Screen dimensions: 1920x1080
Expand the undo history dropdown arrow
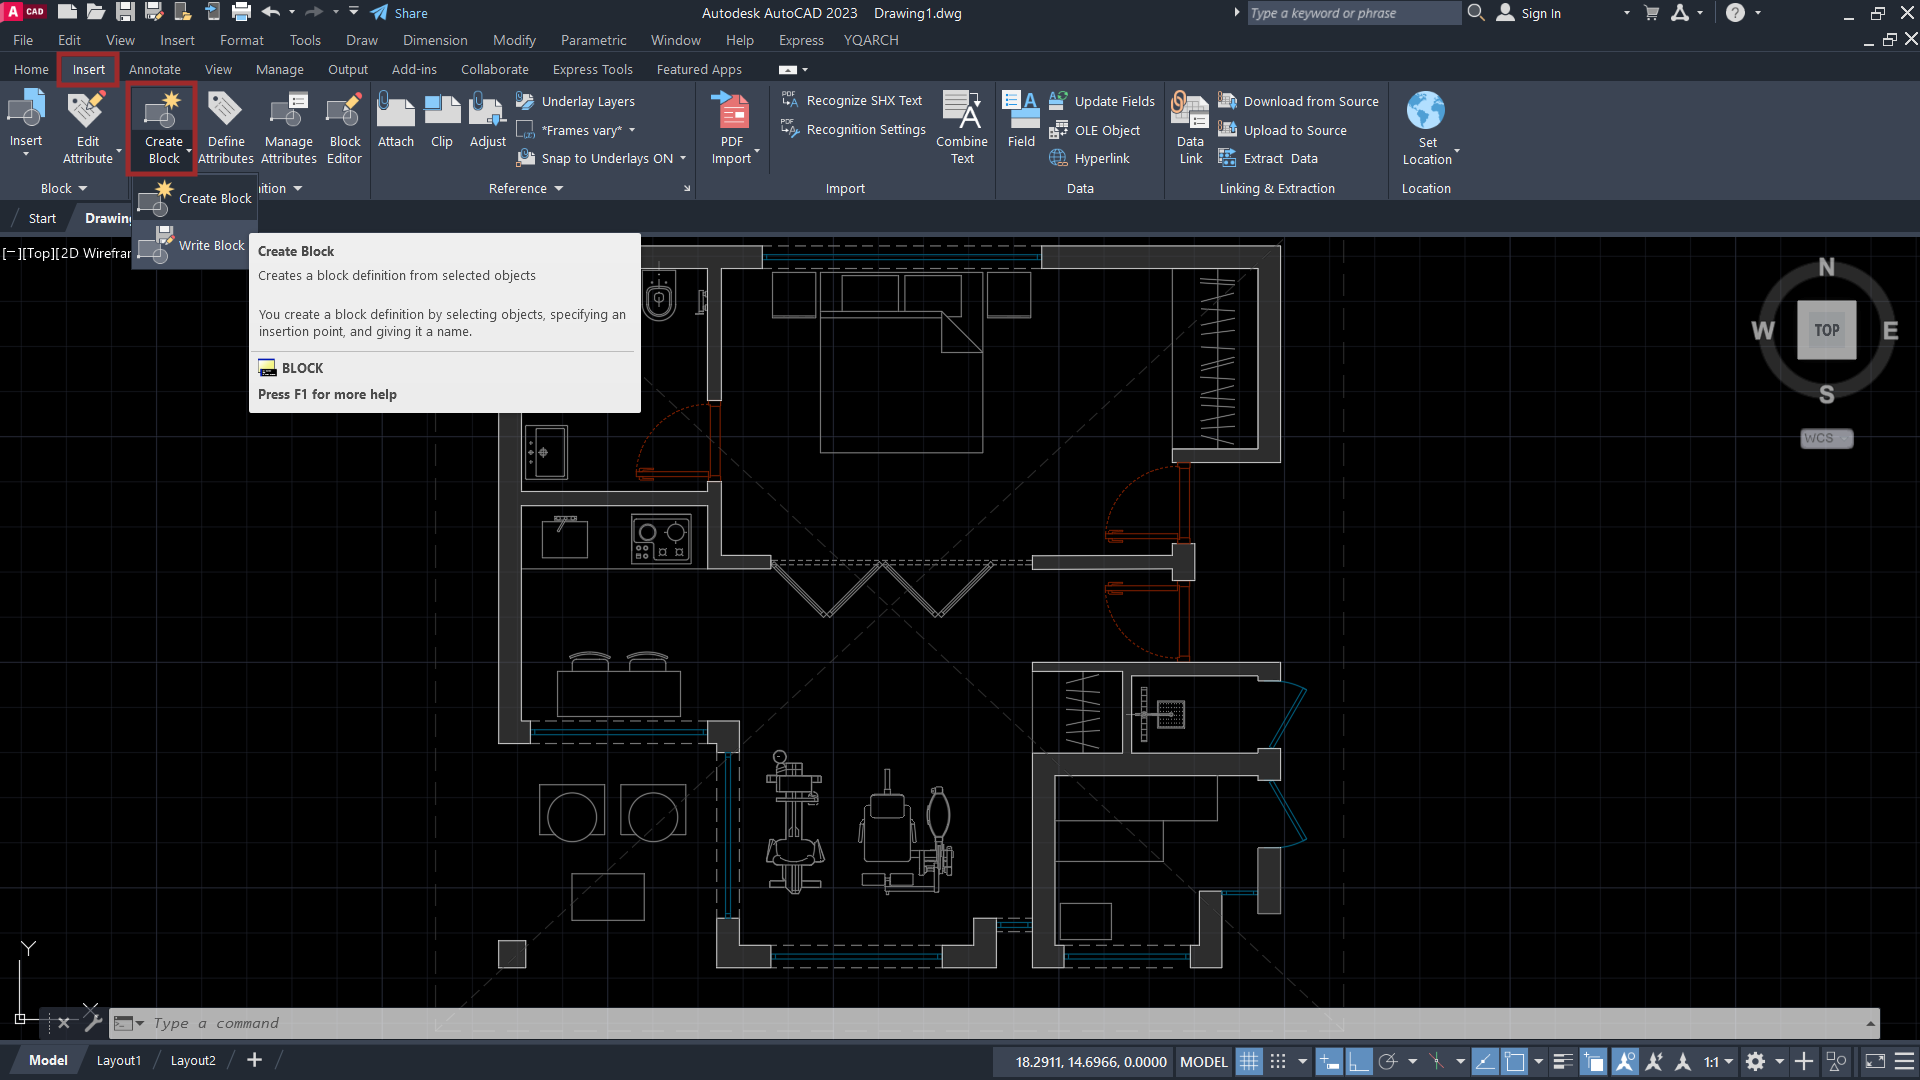tap(292, 12)
